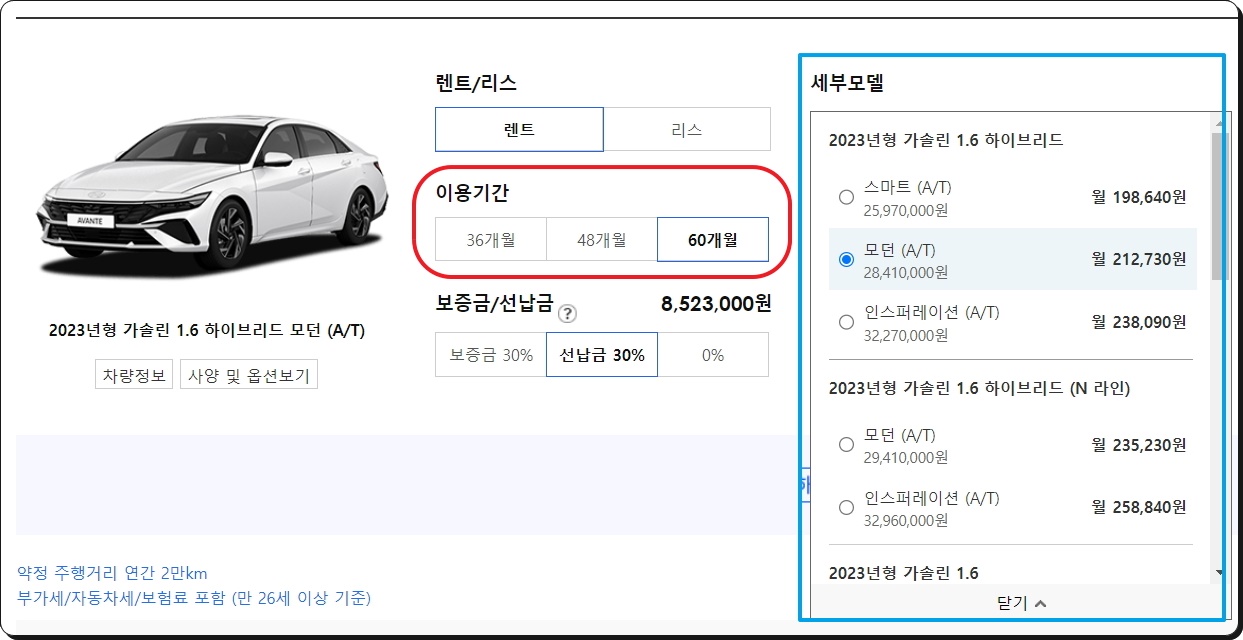Click the 이용기간 section label
The height and width of the screenshot is (640, 1243).
(x=472, y=192)
